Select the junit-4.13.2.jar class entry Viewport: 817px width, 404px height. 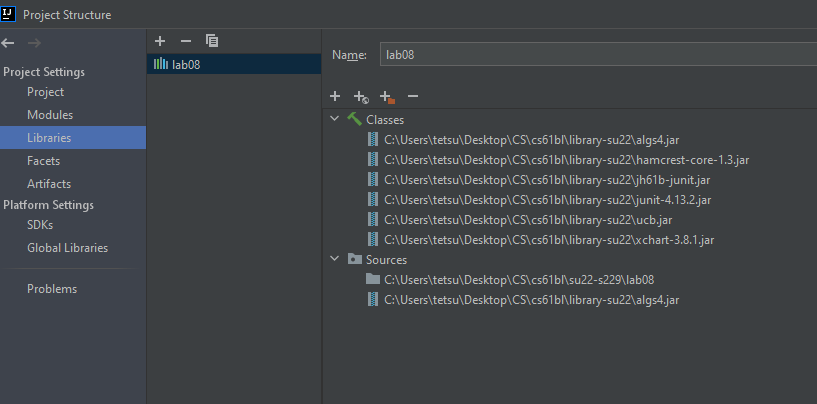click(x=547, y=199)
